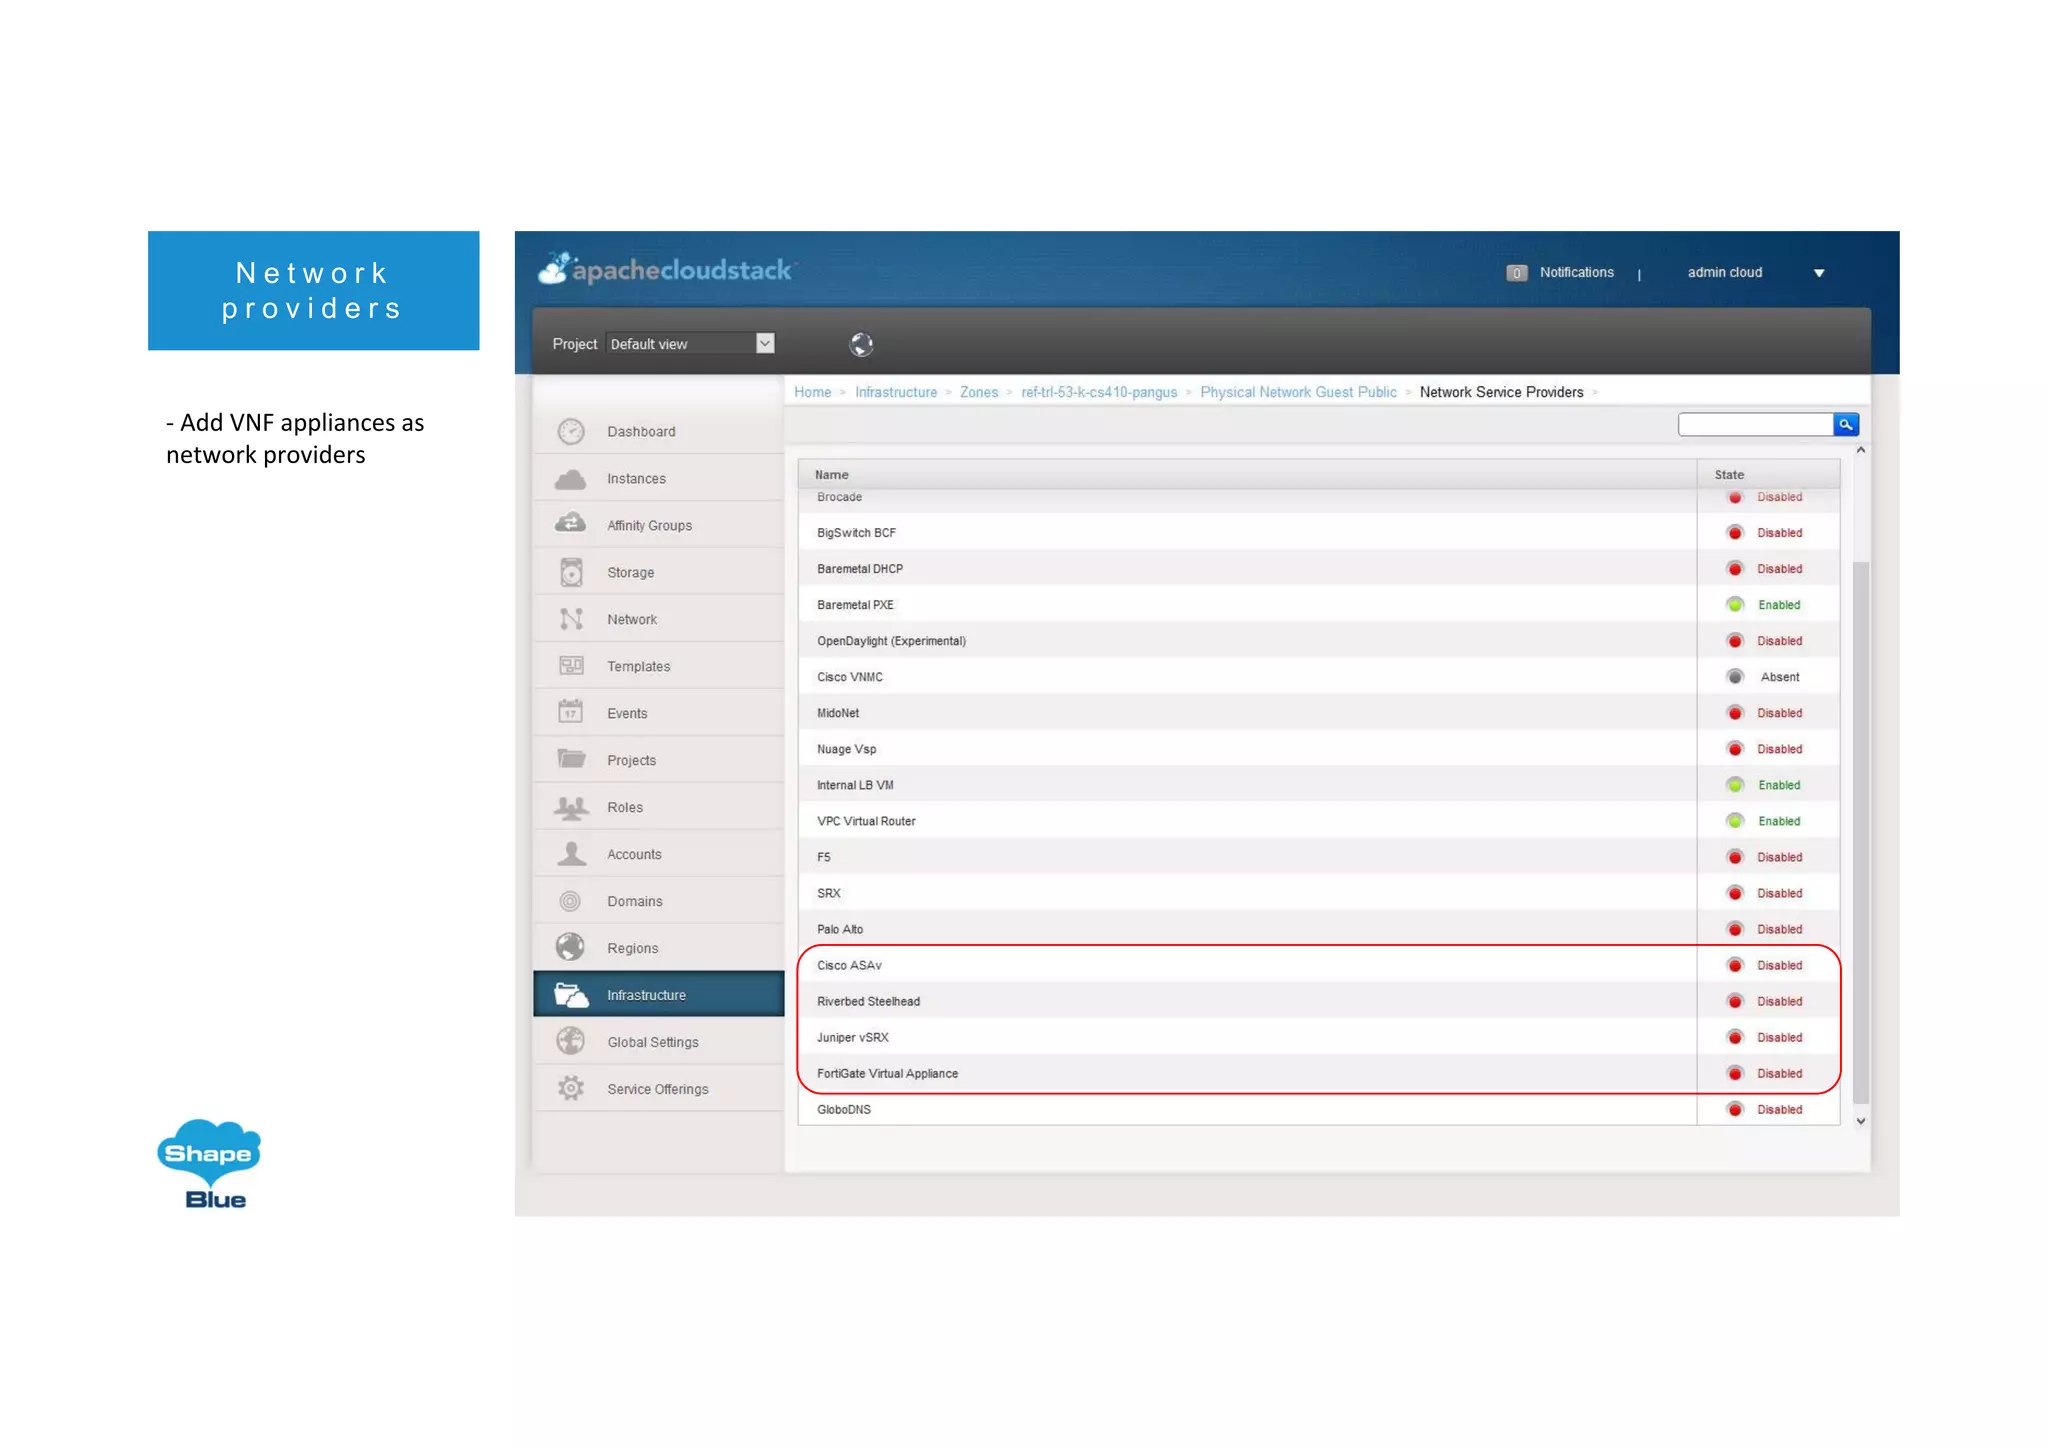Click the Baremetal PXE green Enabled indicator
This screenshot has height=1448, width=2048.
click(x=1735, y=605)
